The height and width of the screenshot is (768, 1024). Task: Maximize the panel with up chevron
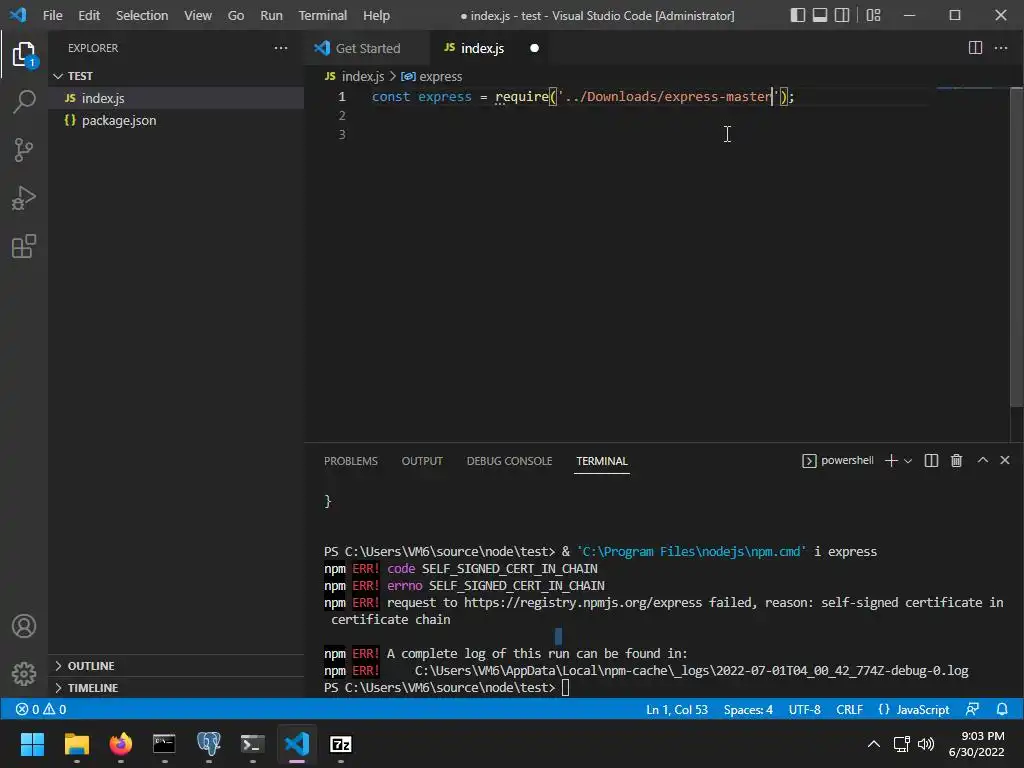982,460
